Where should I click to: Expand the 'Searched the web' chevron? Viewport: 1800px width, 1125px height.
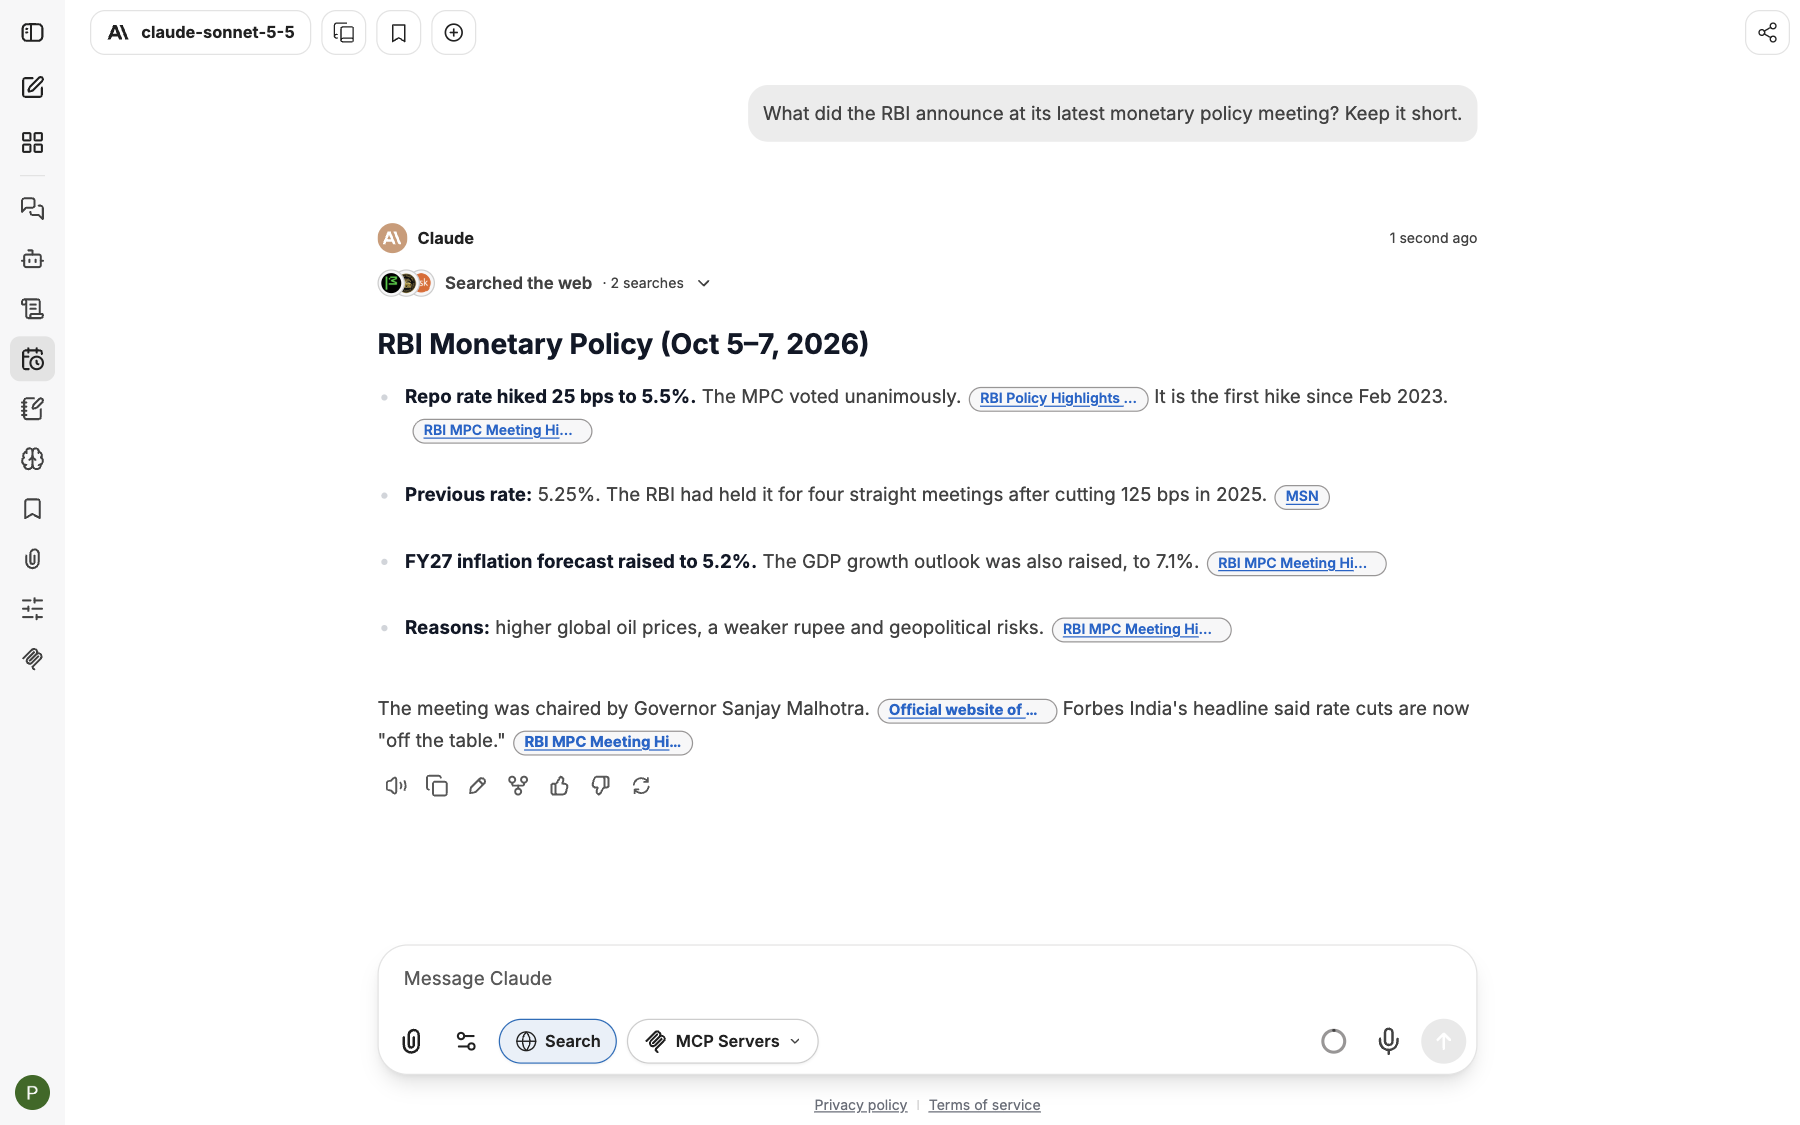(704, 284)
